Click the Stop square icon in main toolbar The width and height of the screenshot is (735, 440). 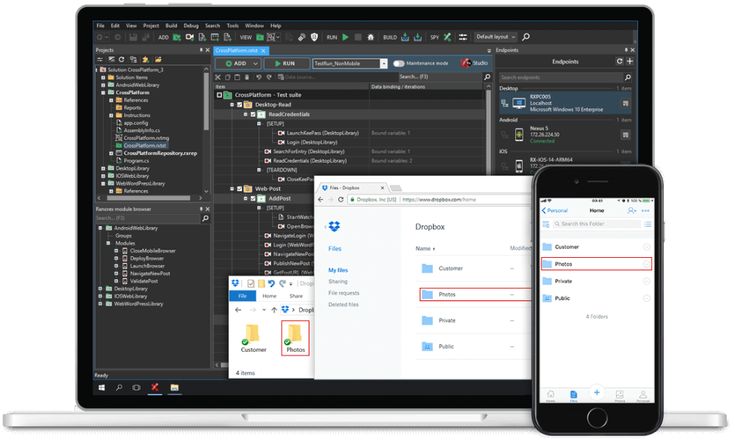(x=358, y=37)
